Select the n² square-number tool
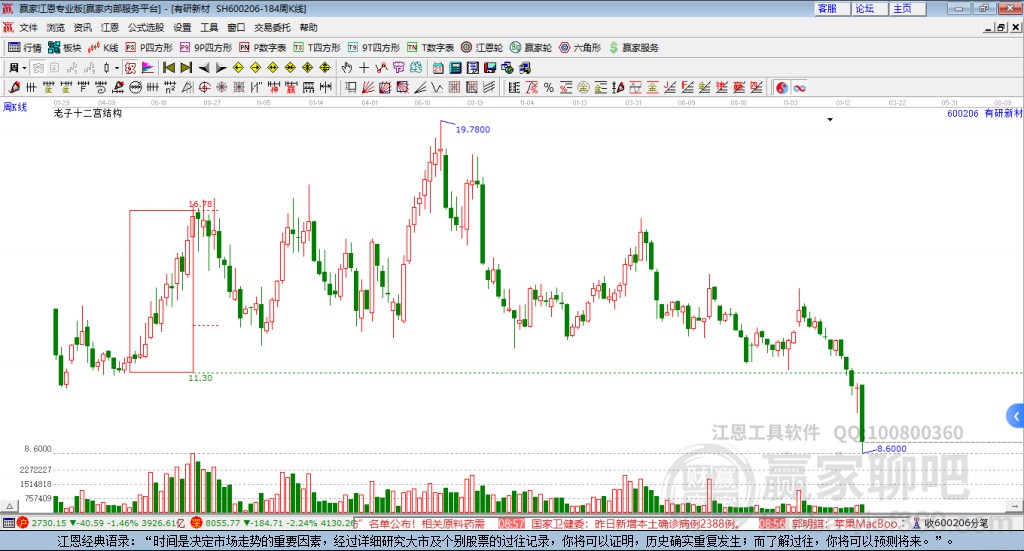 [170, 87]
